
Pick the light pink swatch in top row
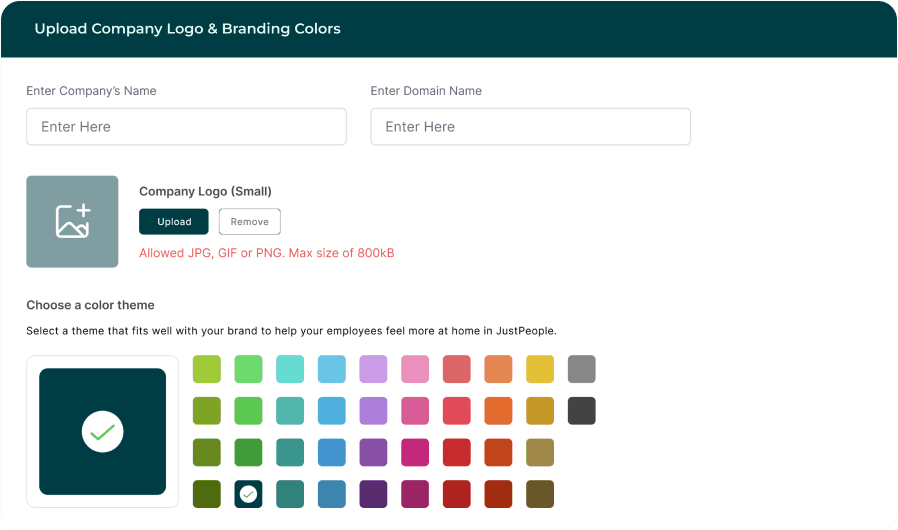click(415, 369)
